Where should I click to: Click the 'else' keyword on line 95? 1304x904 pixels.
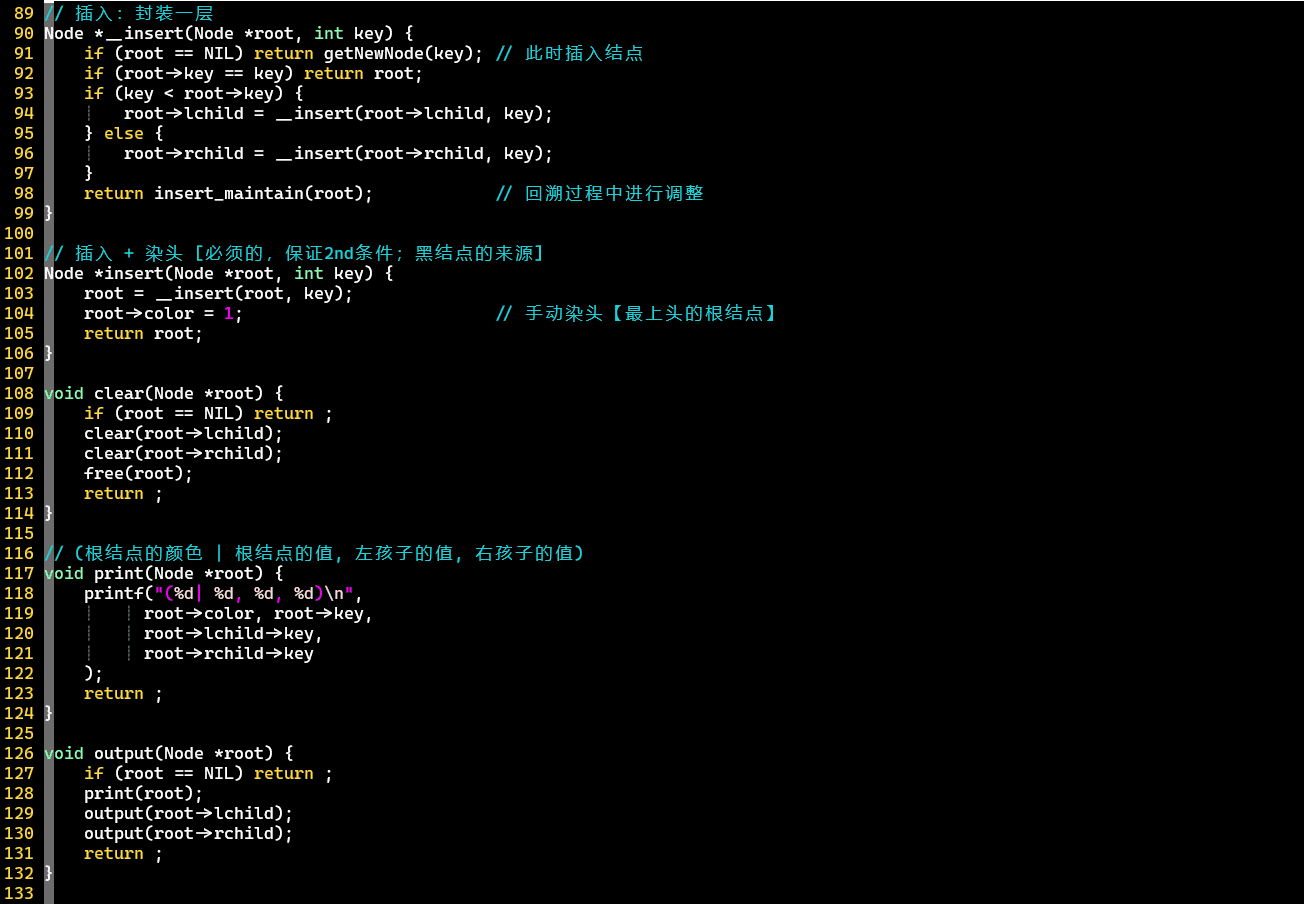[124, 133]
